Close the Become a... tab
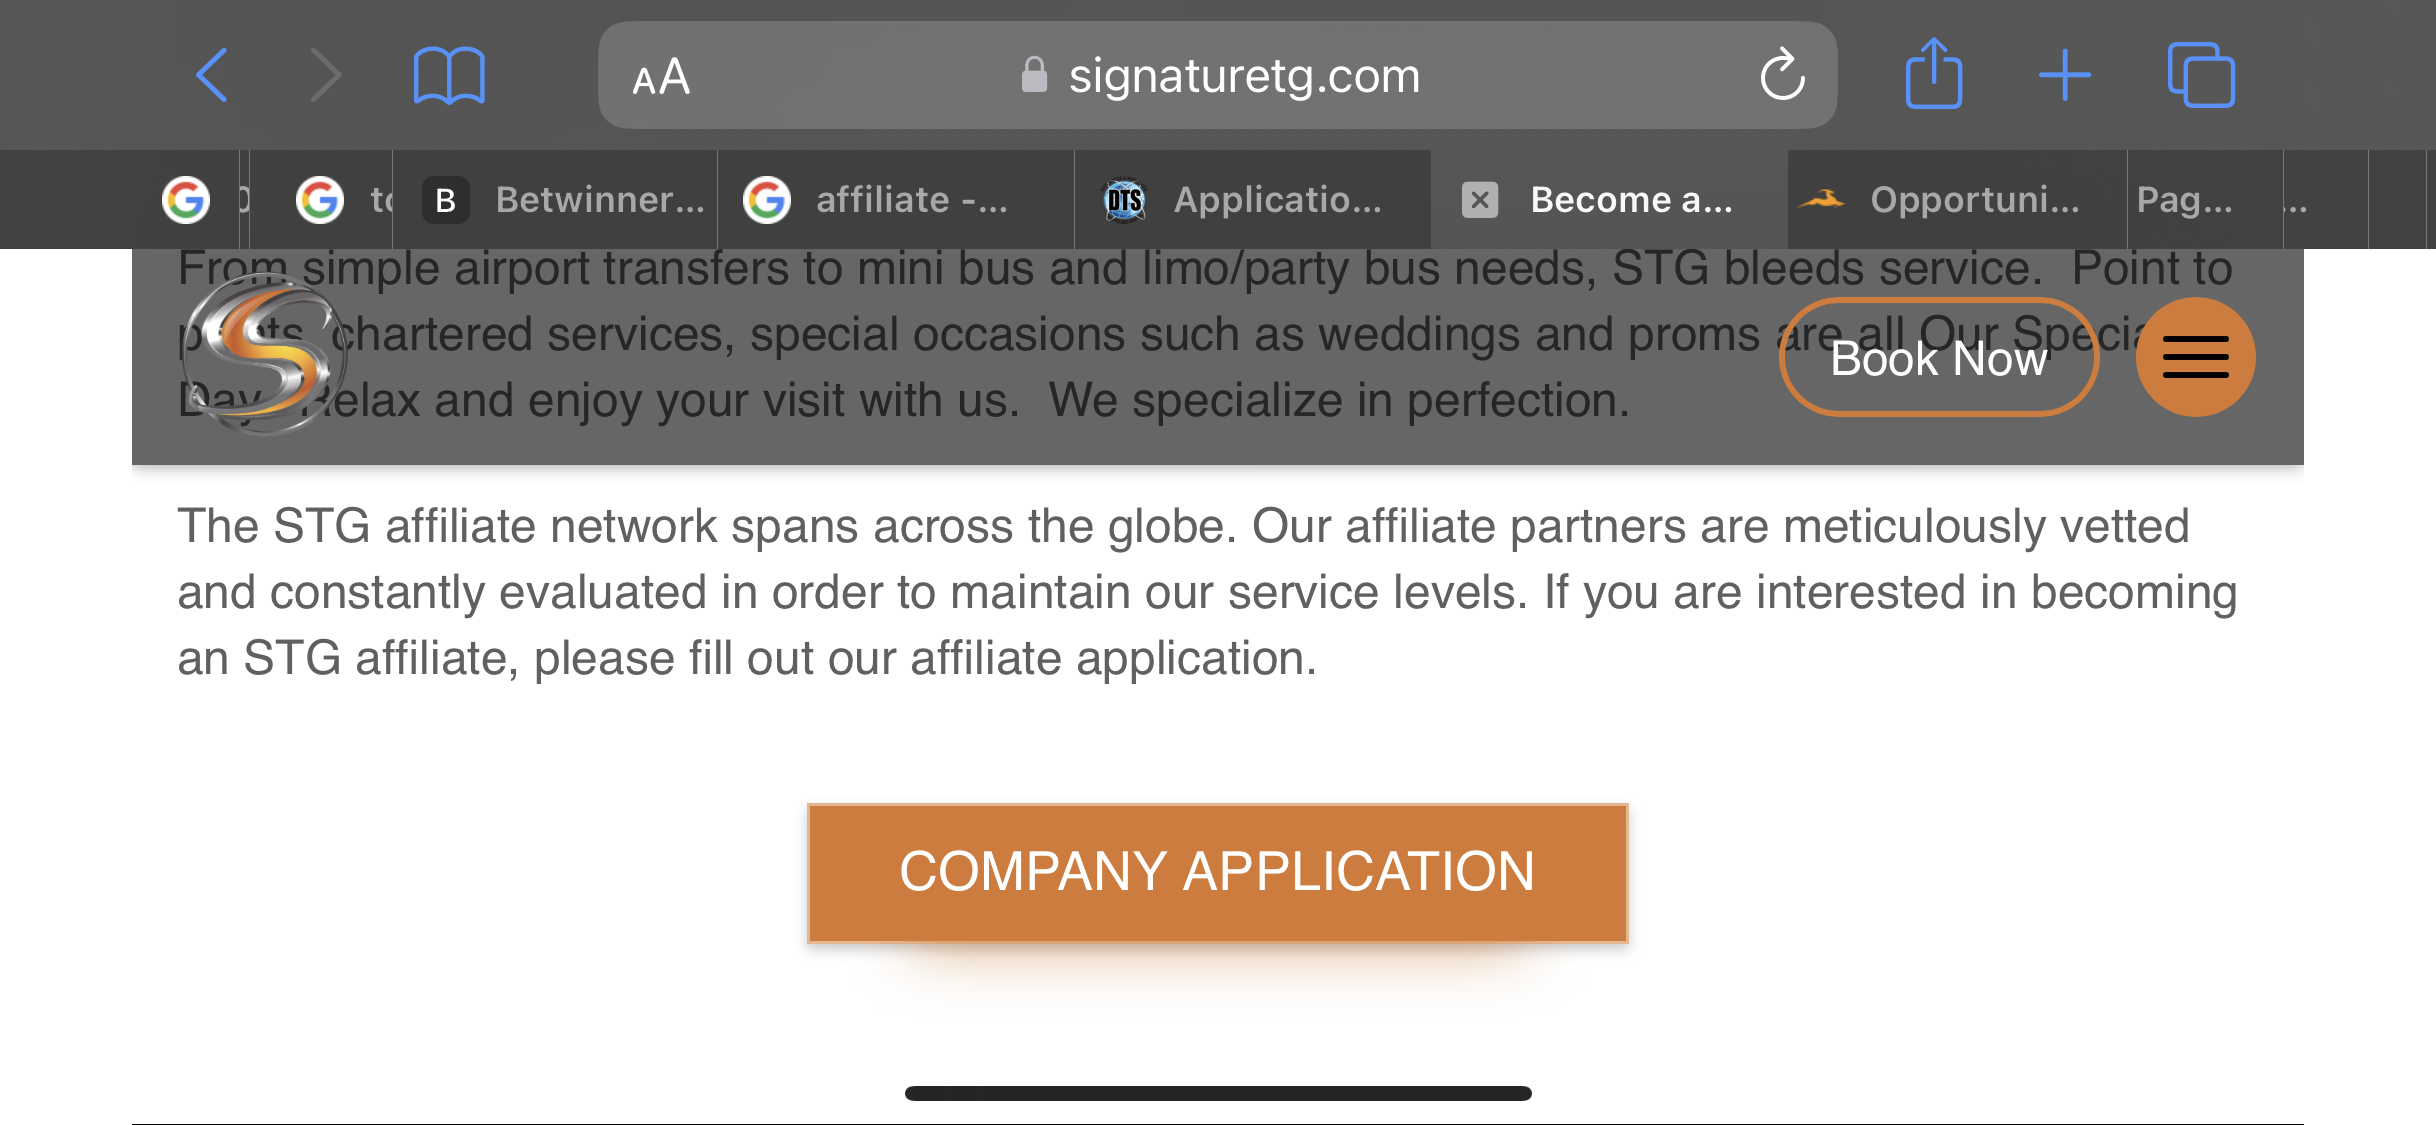The image size is (2436, 1125). click(x=1480, y=200)
